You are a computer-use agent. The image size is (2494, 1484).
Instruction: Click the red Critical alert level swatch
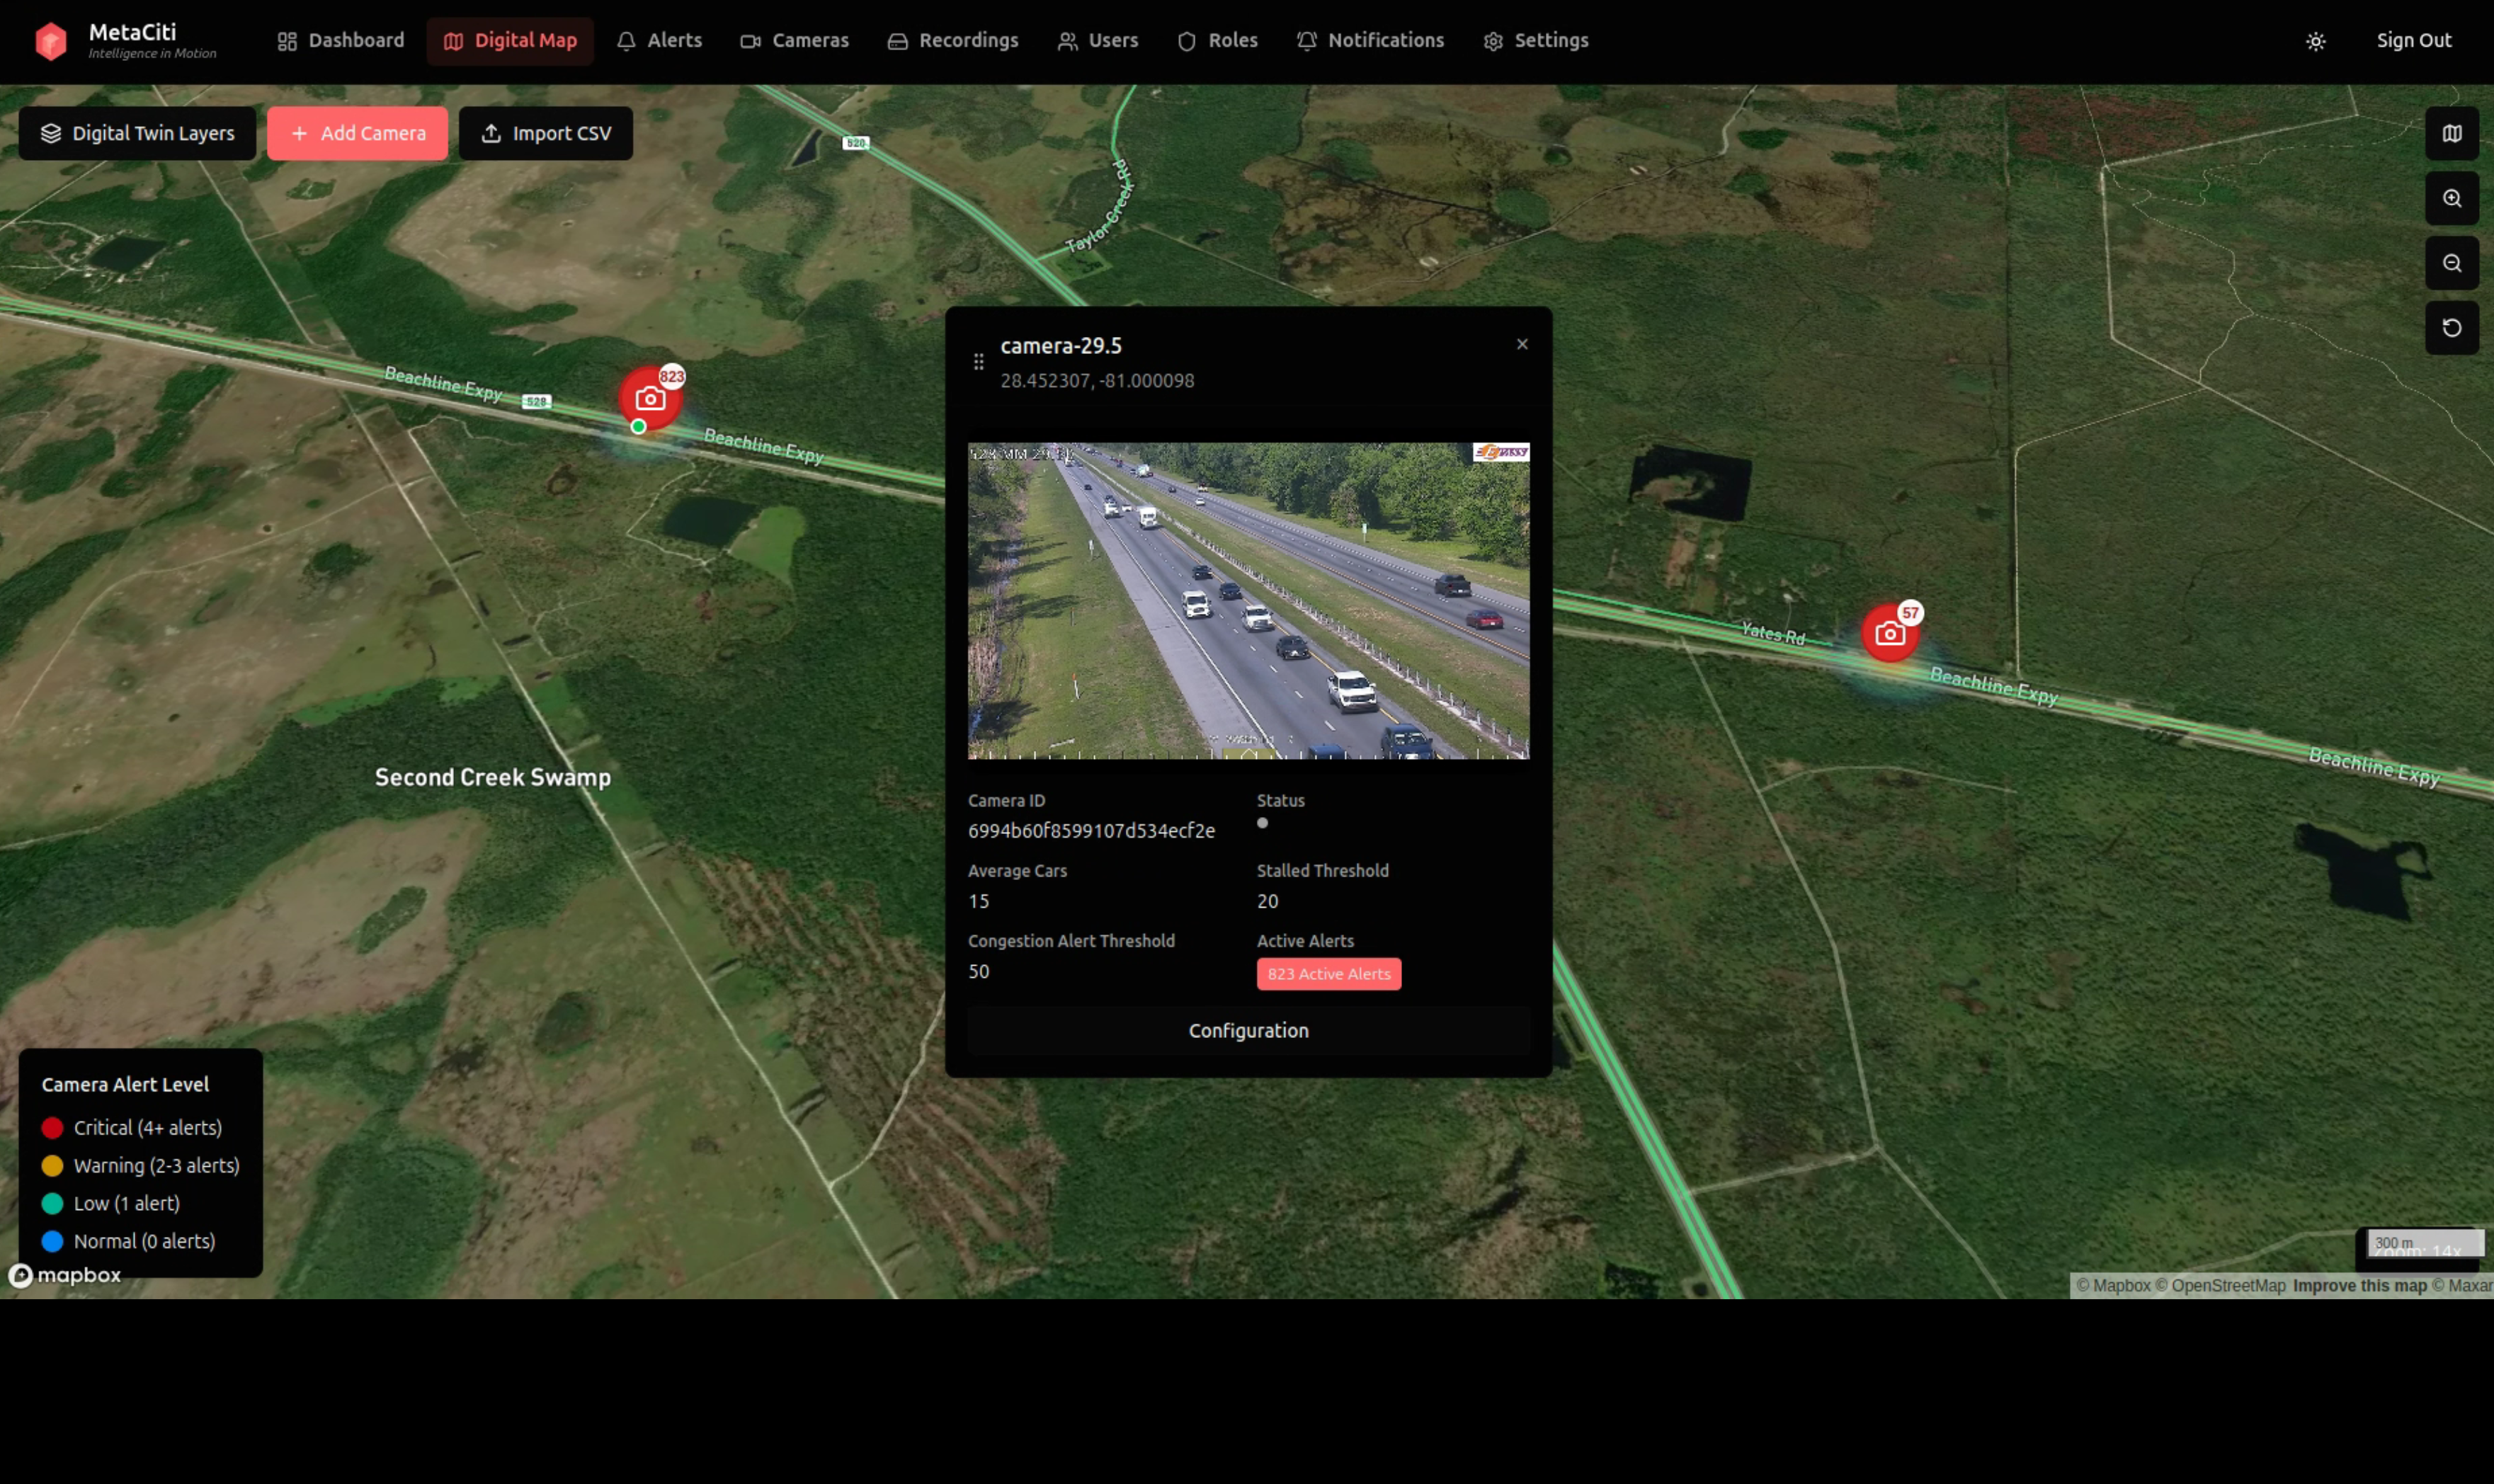(52, 1127)
